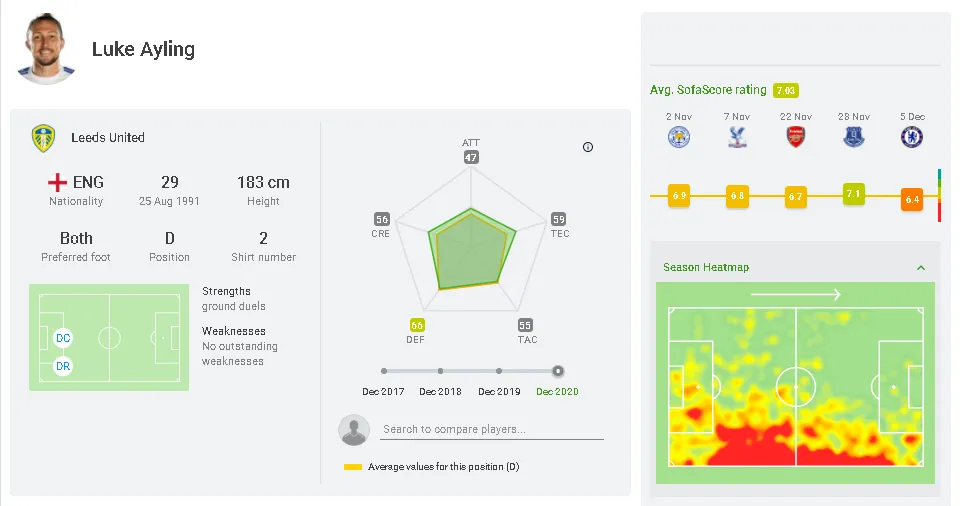The width and height of the screenshot is (960, 506).
Task: Open the Crystal Palace match on 7 Nov
Action: point(738,137)
